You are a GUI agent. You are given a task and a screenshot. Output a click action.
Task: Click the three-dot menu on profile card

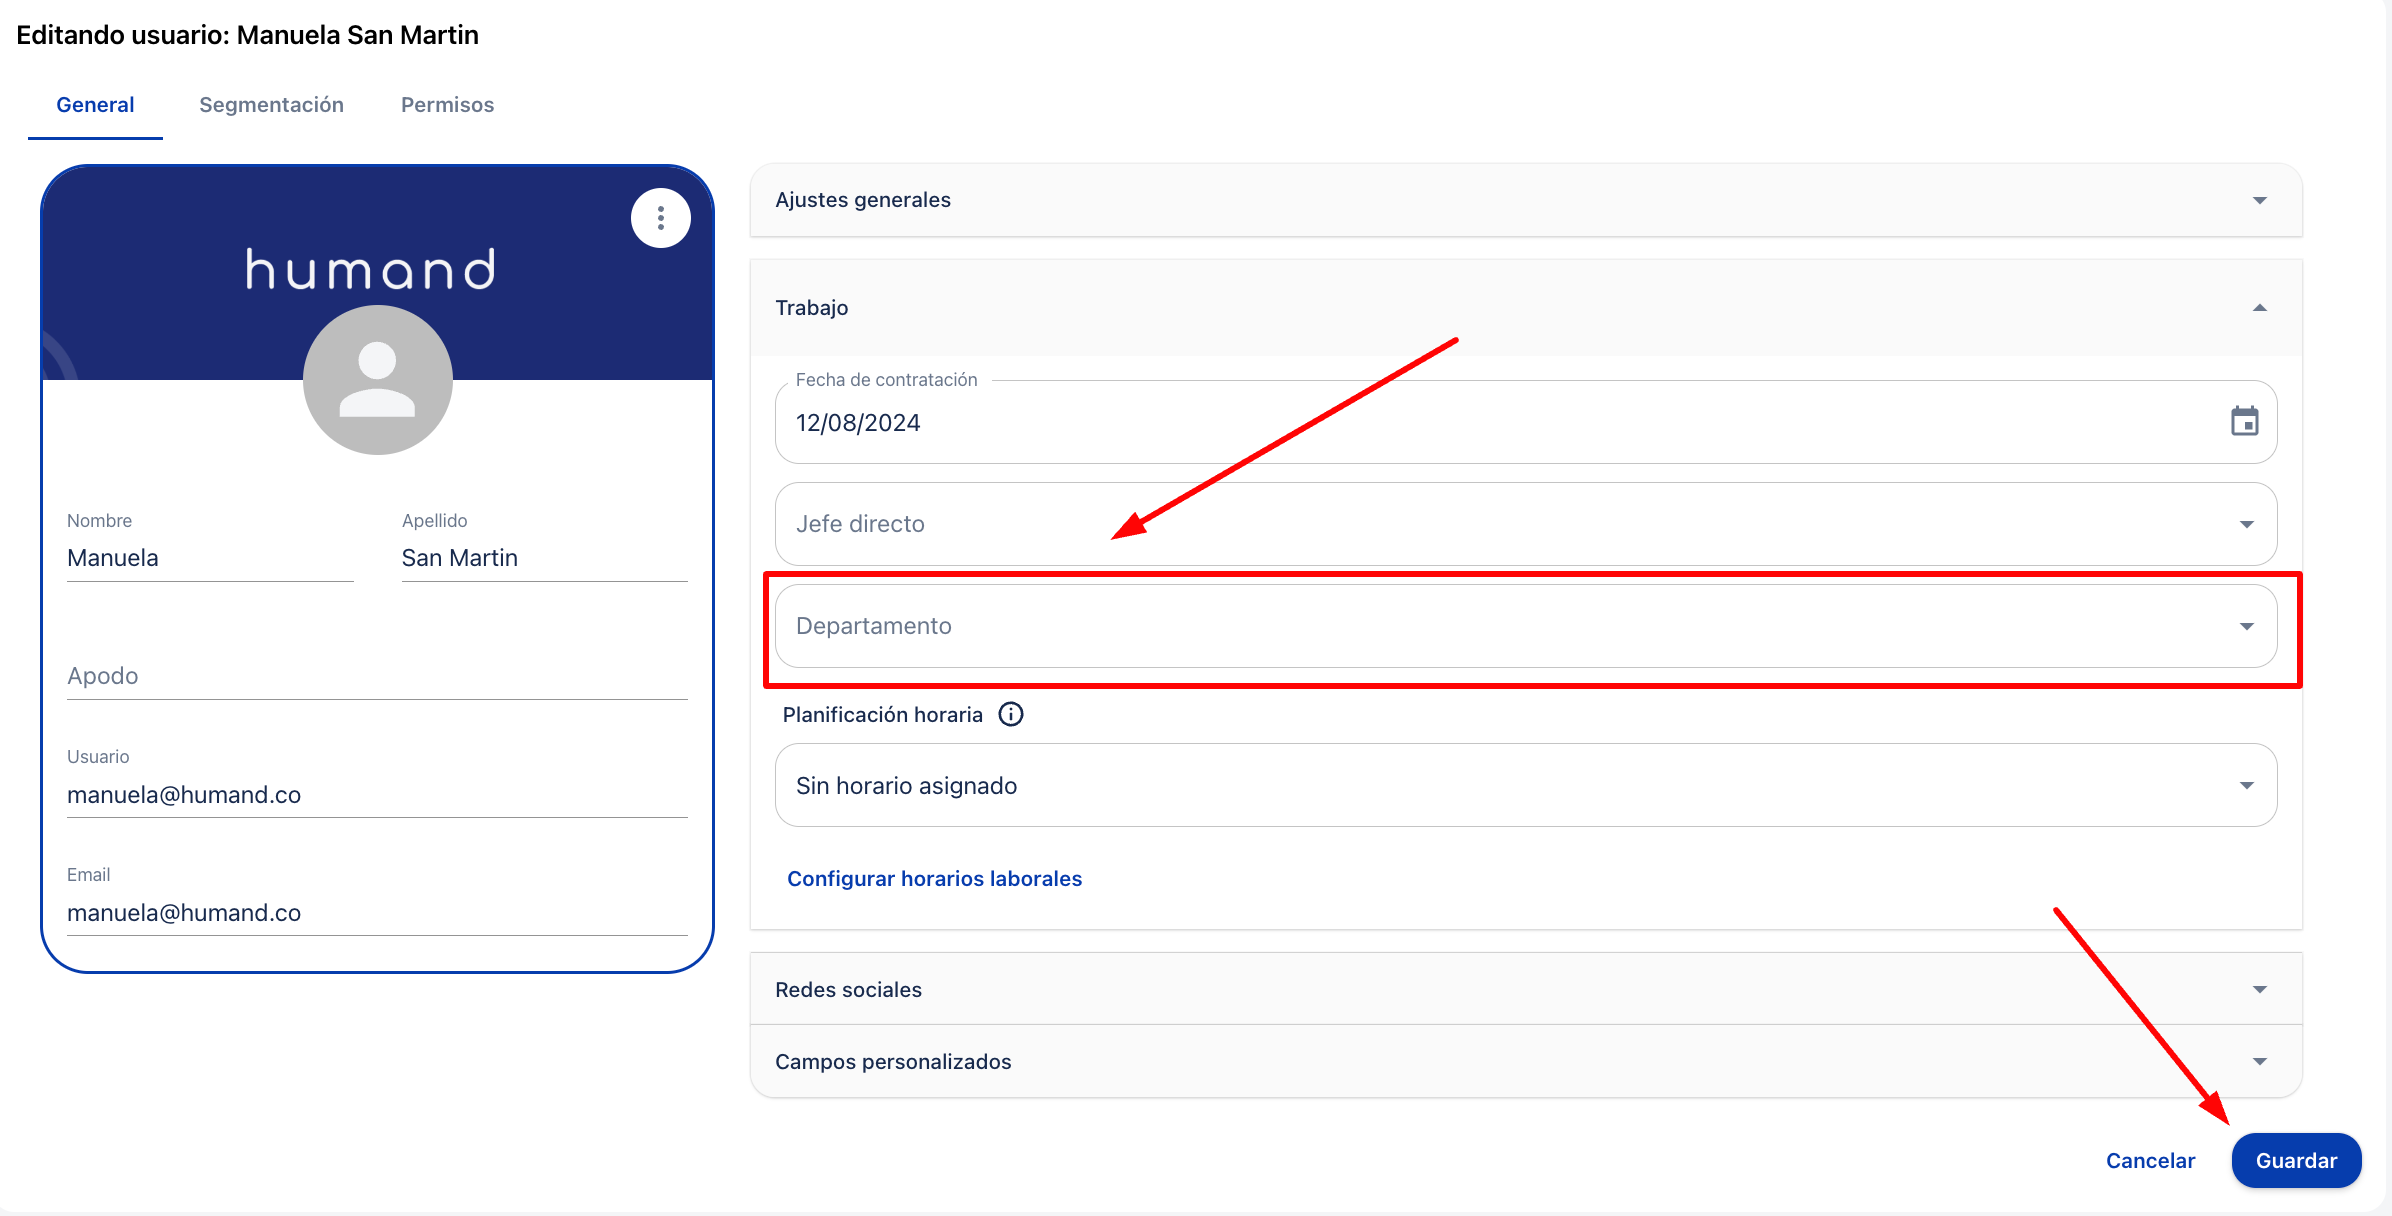pos(660,218)
